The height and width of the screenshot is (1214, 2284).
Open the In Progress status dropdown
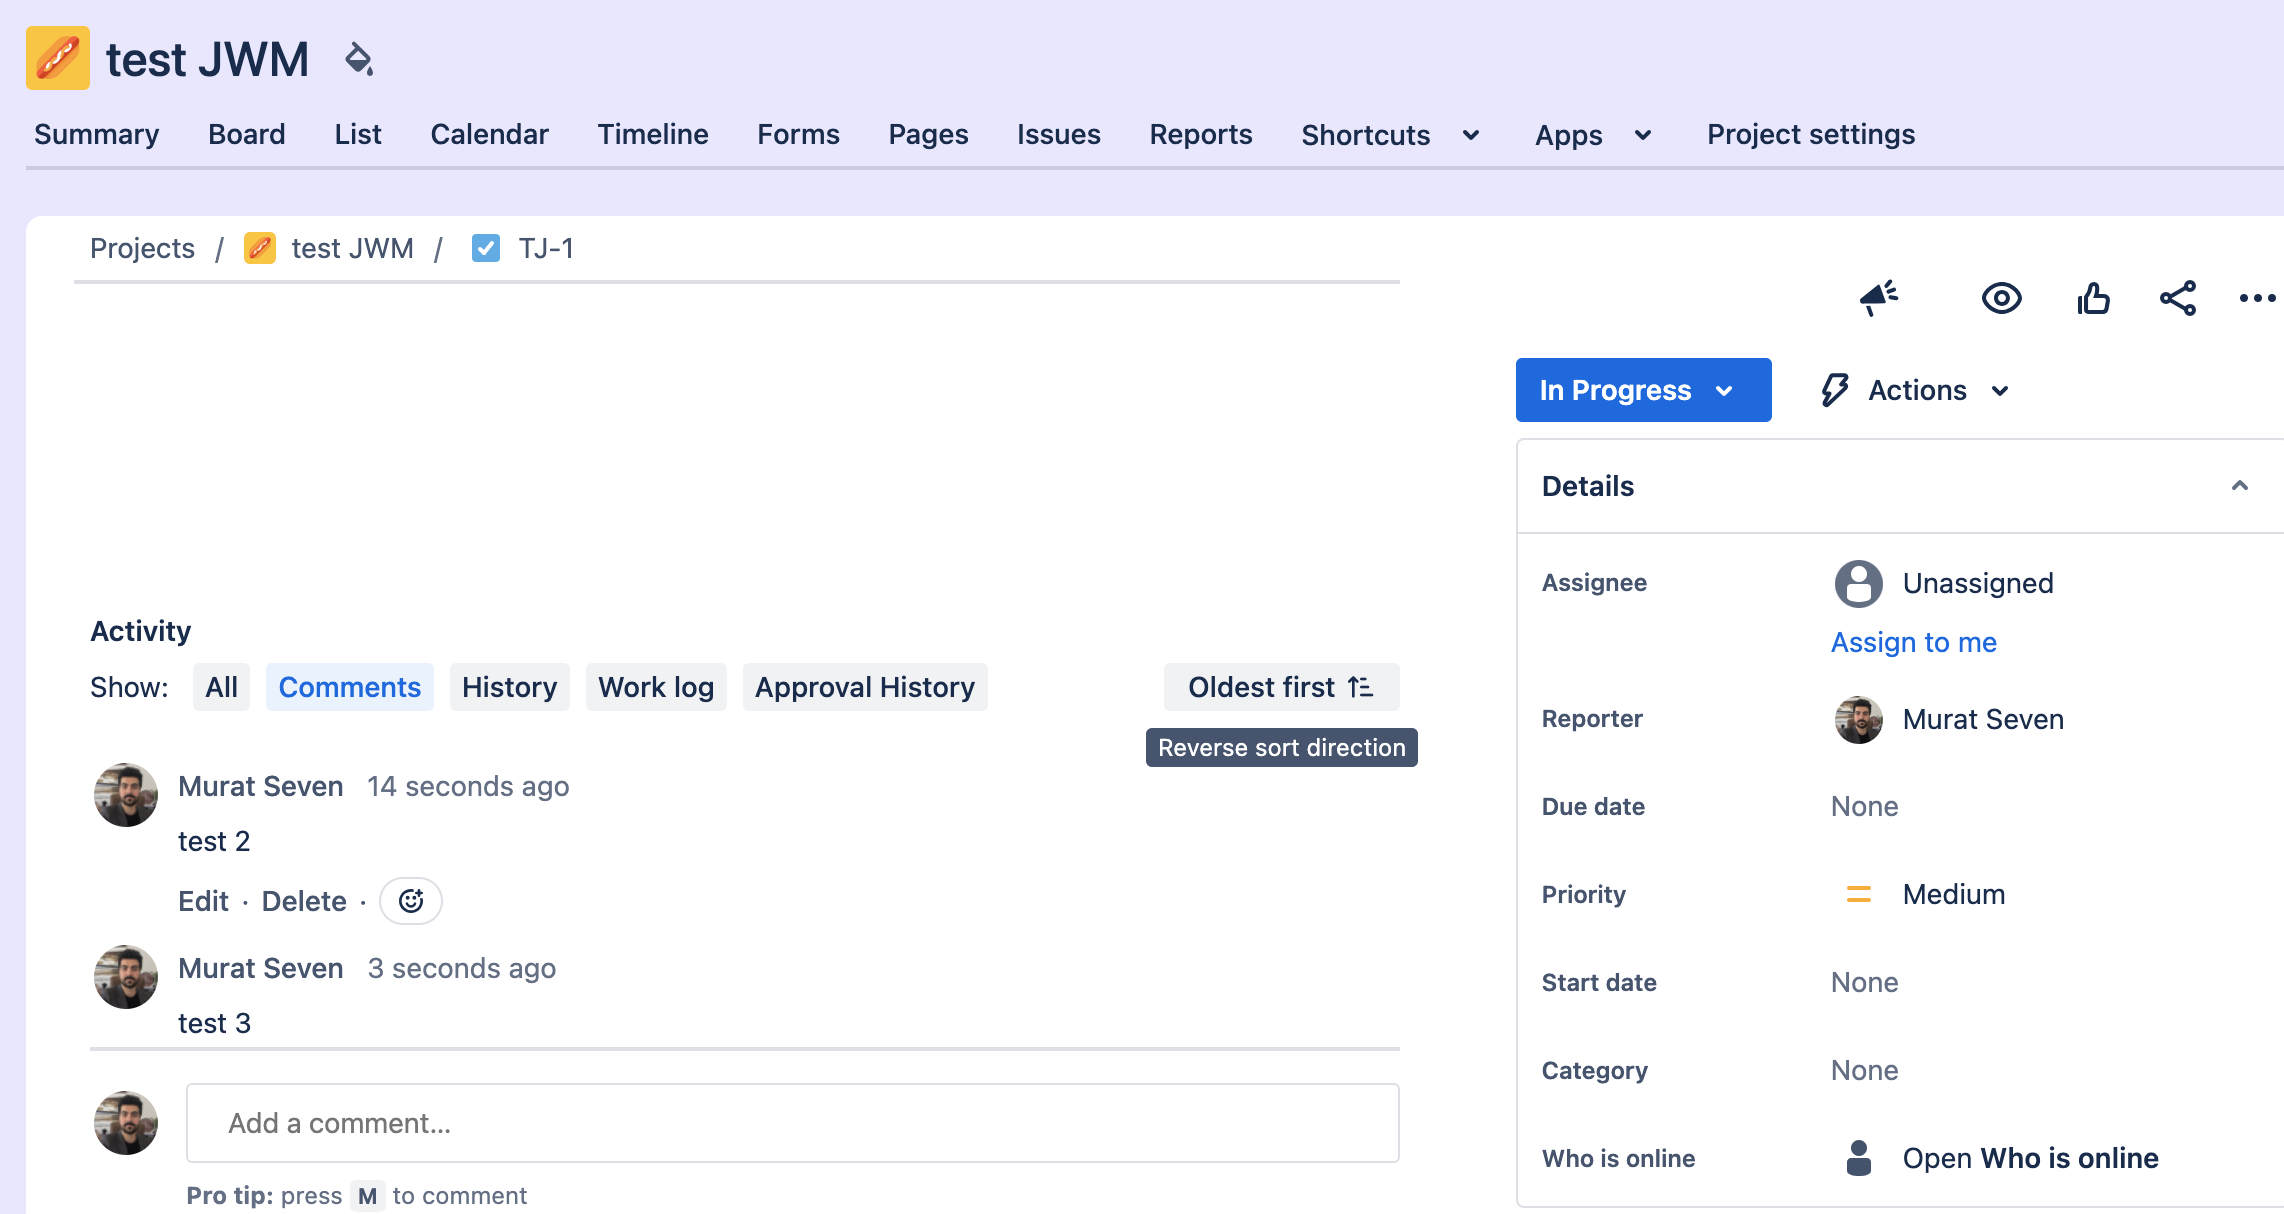(x=1642, y=390)
